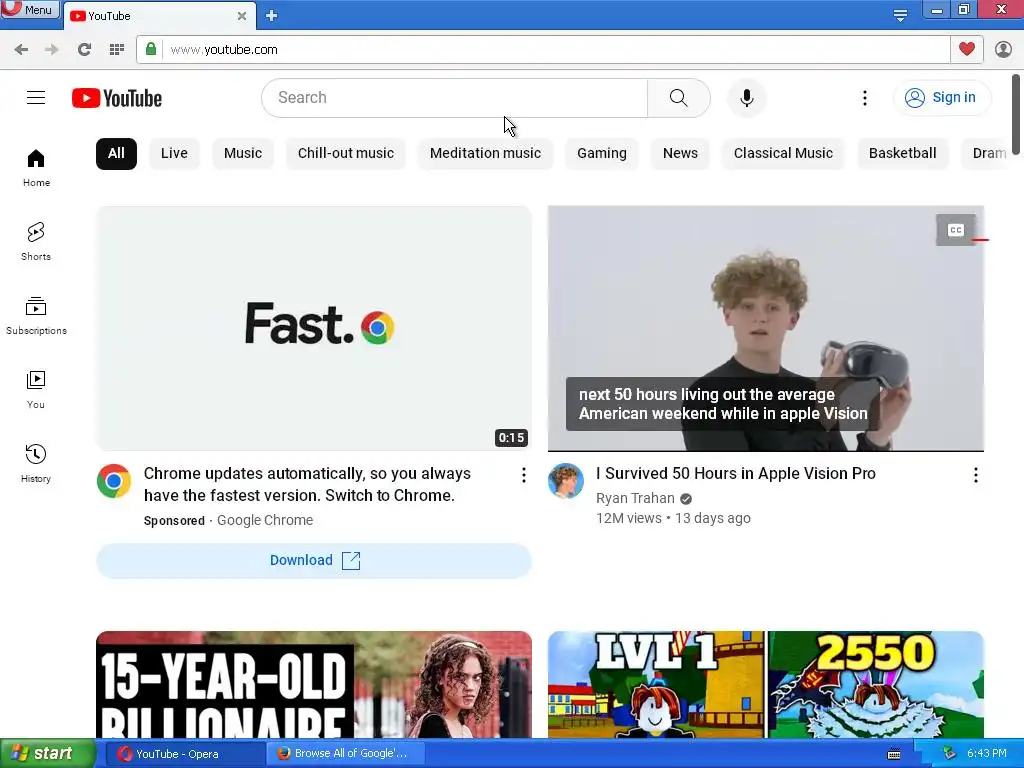
Task: Focus the YouTube Search box
Action: (x=455, y=98)
